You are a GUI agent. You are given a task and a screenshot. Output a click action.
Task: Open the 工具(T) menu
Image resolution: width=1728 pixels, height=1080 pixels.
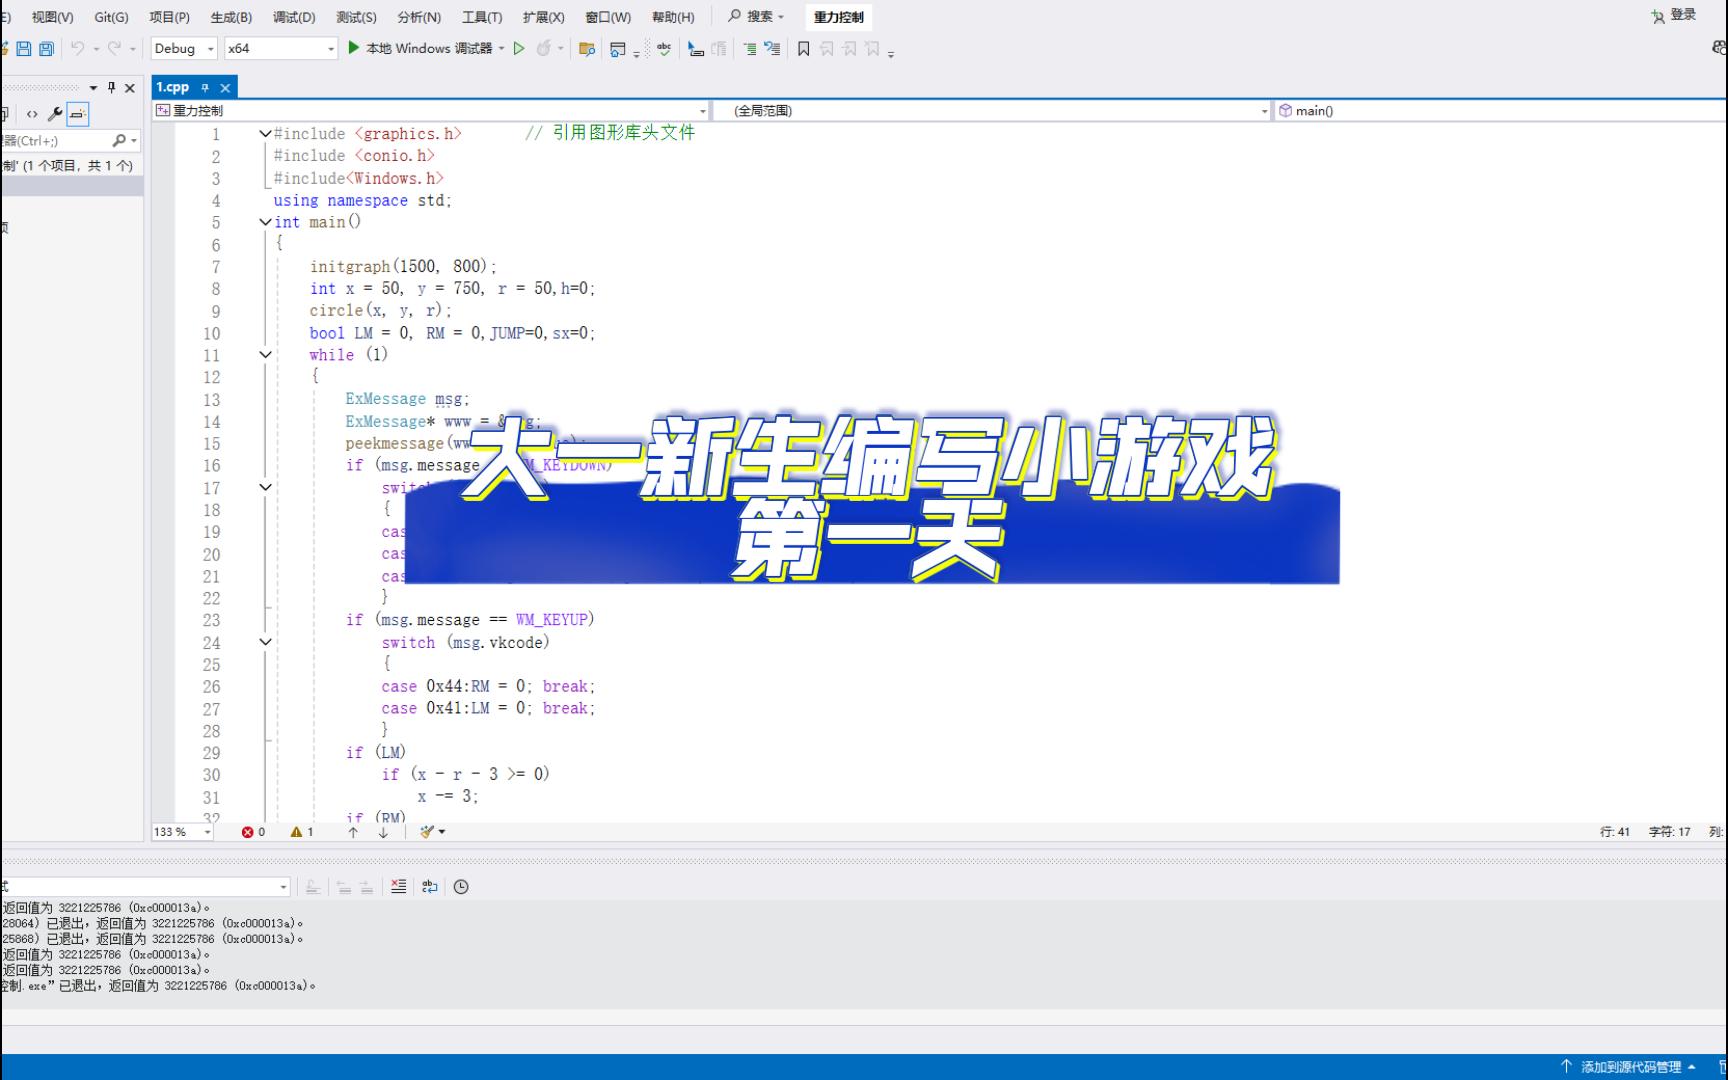481,17
